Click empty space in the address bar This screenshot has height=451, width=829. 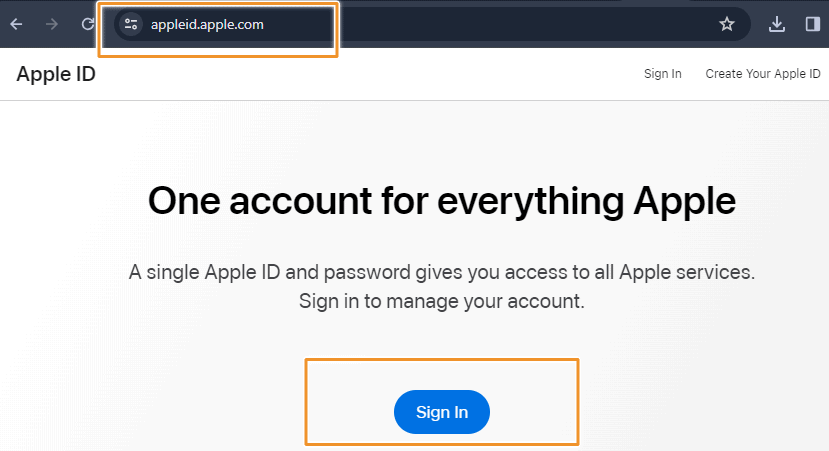click(520, 24)
